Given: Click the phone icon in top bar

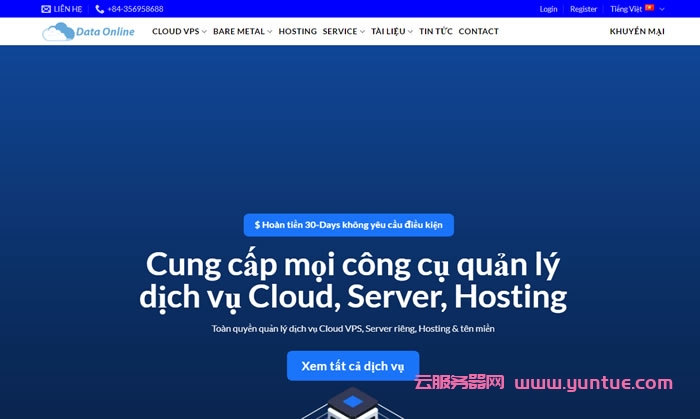Looking at the screenshot, I should pos(99,9).
